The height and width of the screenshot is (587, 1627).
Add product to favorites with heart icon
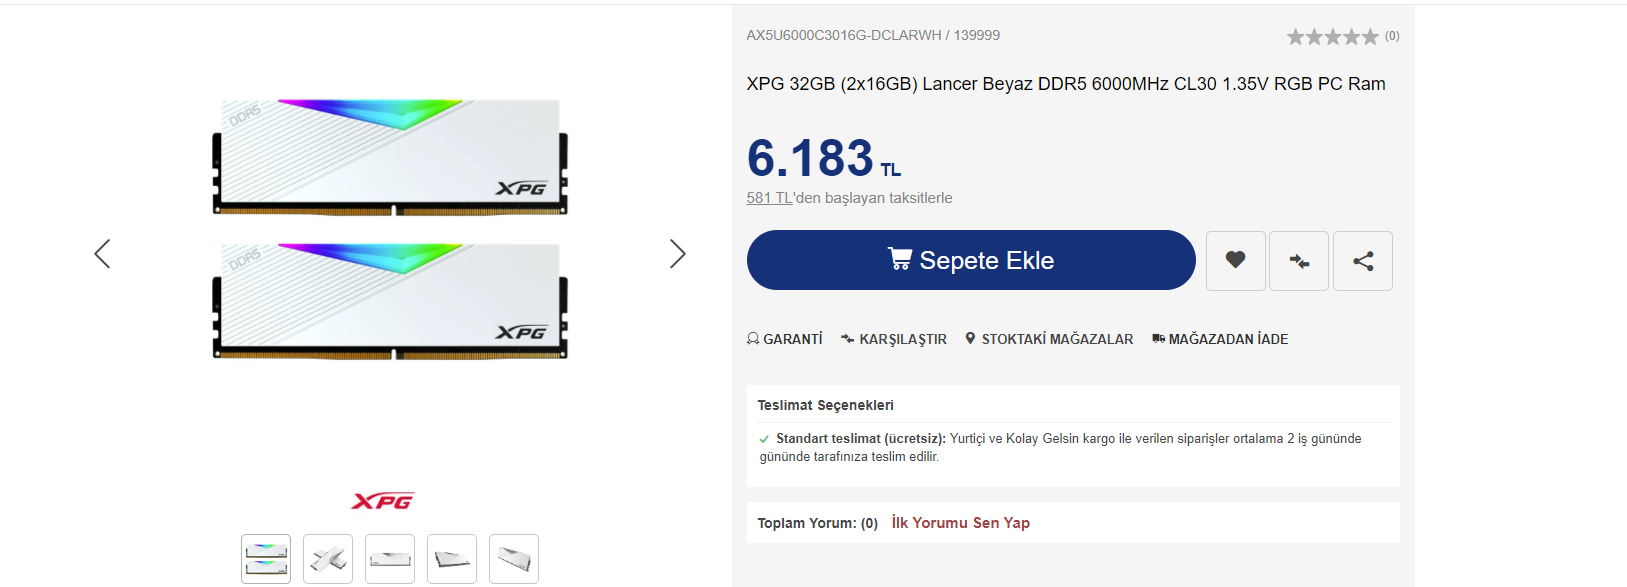click(x=1236, y=261)
